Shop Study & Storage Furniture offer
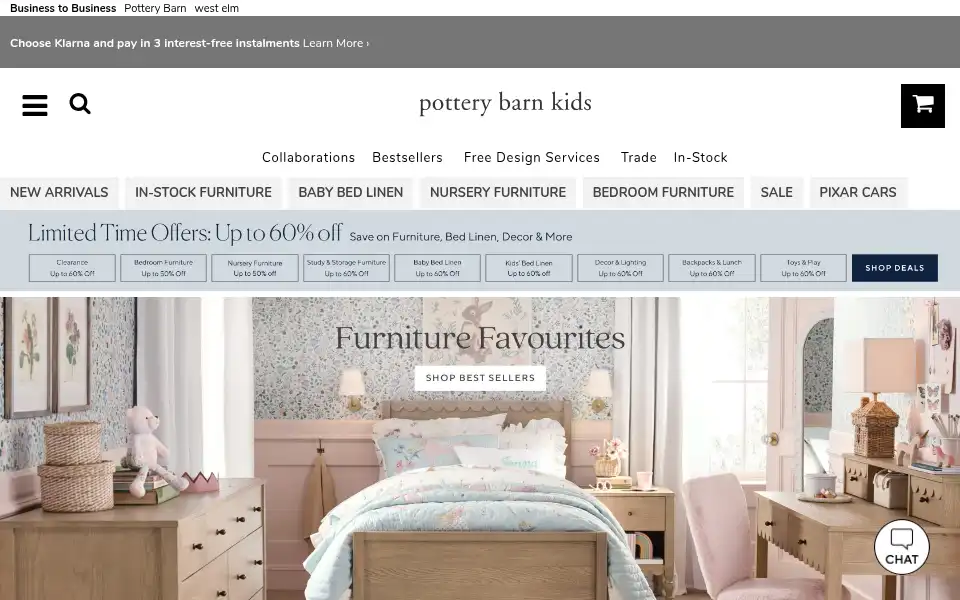 coord(347,268)
